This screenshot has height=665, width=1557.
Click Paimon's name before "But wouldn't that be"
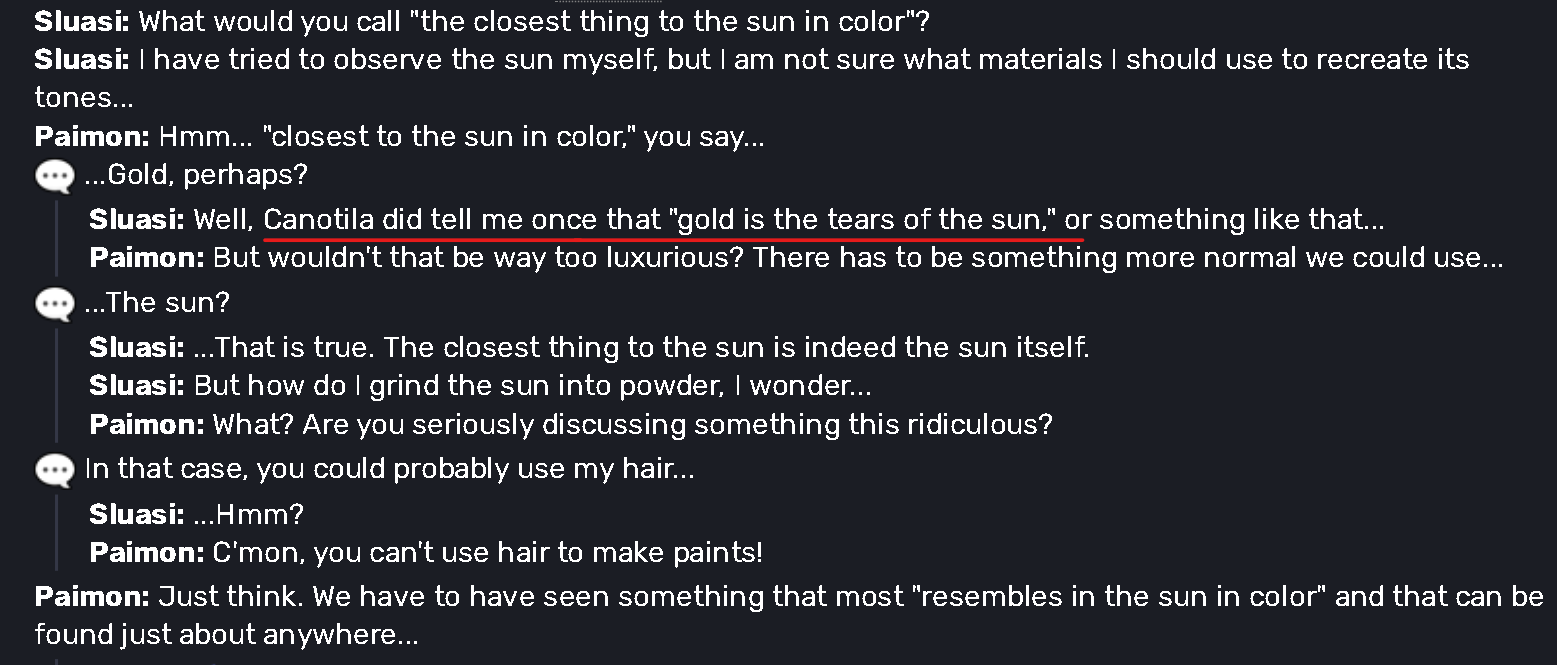tap(147, 258)
